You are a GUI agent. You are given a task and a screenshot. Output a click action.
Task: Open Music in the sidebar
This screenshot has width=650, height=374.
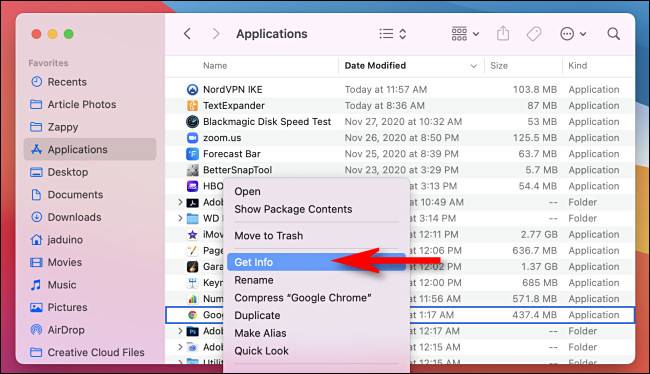[90, 284]
